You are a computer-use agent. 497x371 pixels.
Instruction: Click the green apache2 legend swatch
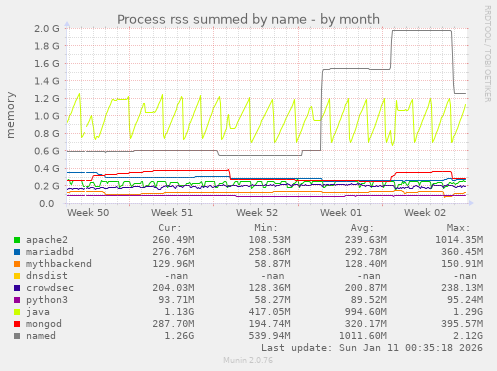(17, 240)
